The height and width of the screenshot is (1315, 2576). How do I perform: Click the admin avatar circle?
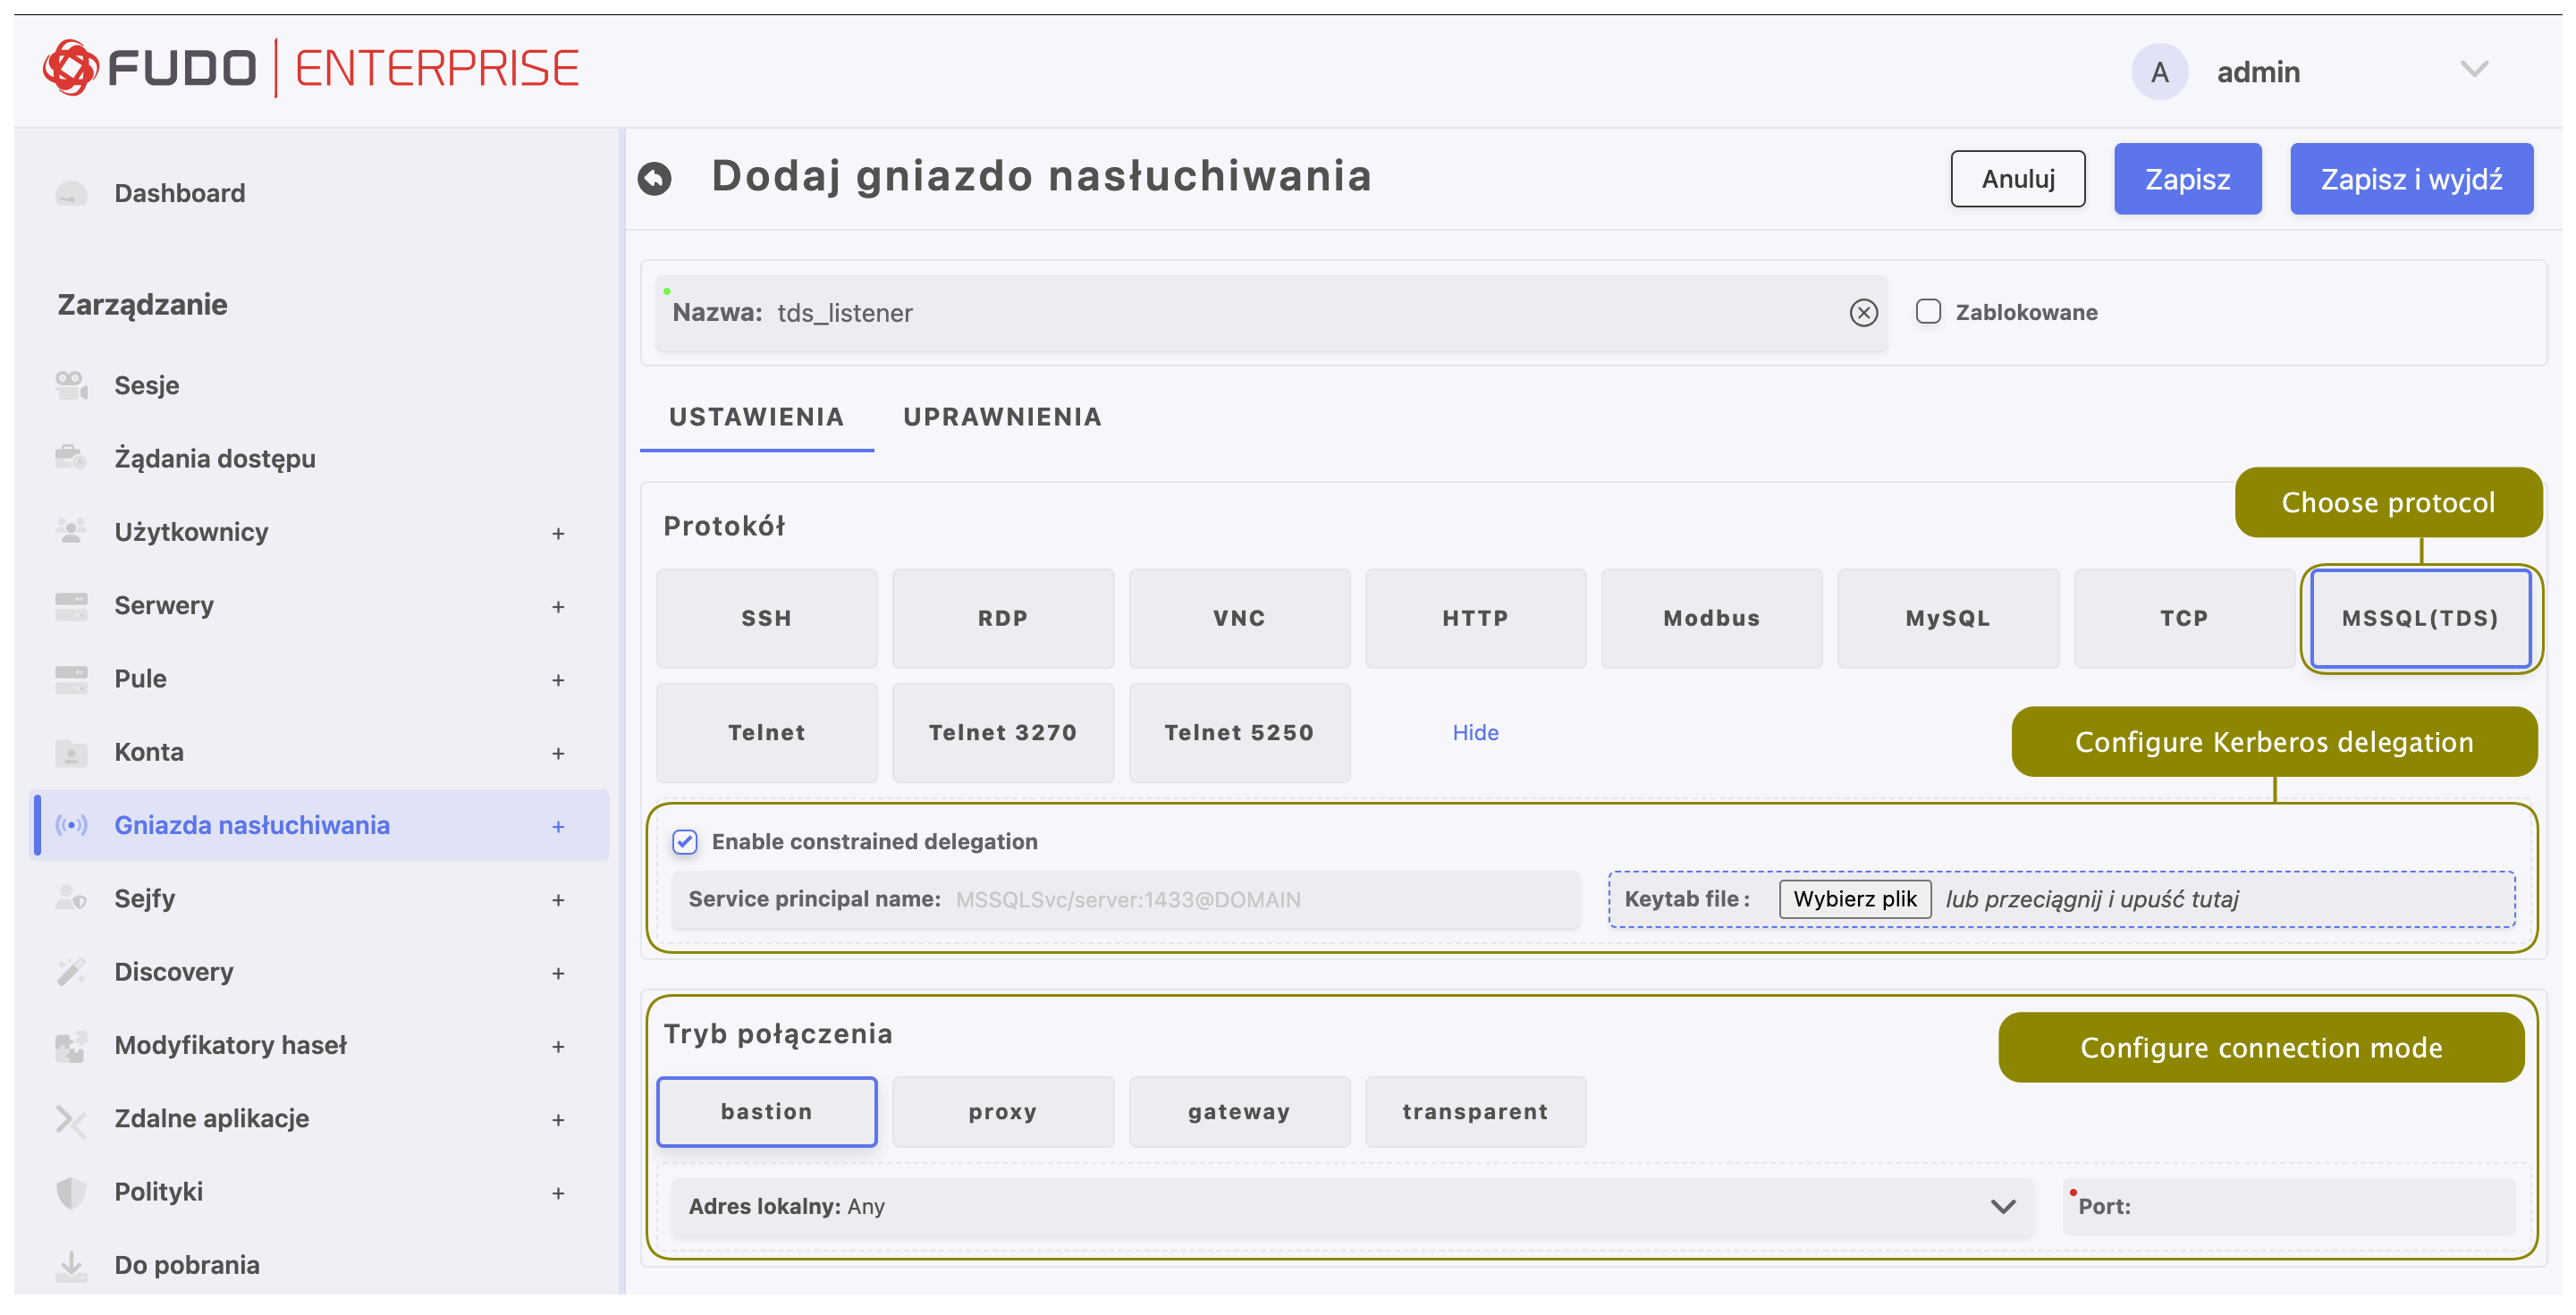(x=2158, y=72)
